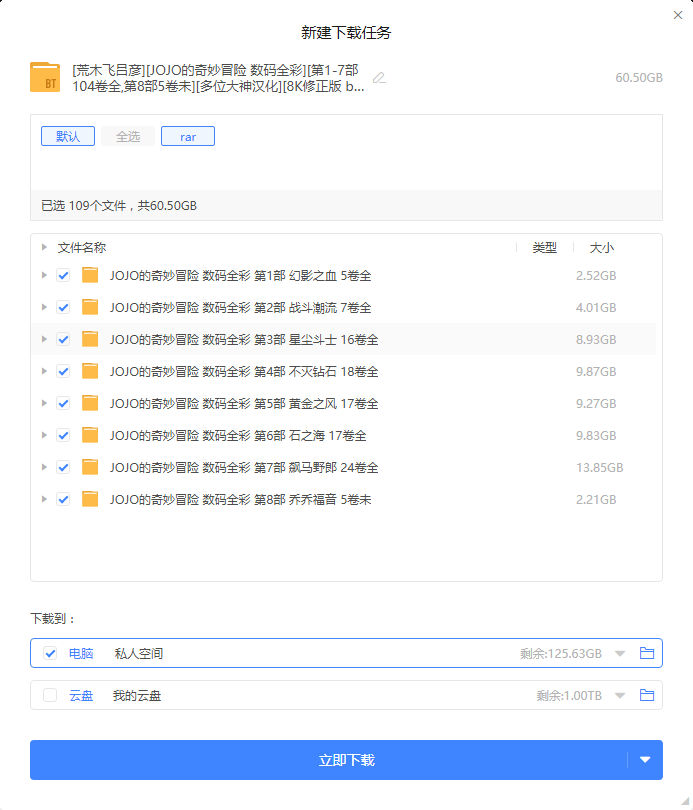Click the 9.87GB size value
Screen dimensions: 693x810
pos(596,372)
